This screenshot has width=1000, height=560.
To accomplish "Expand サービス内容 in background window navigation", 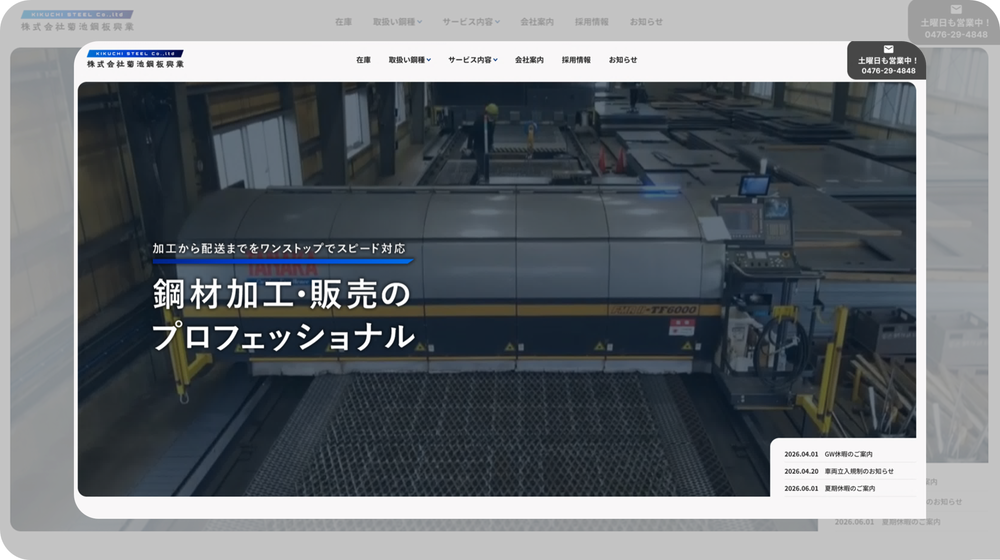I will click(x=471, y=22).
